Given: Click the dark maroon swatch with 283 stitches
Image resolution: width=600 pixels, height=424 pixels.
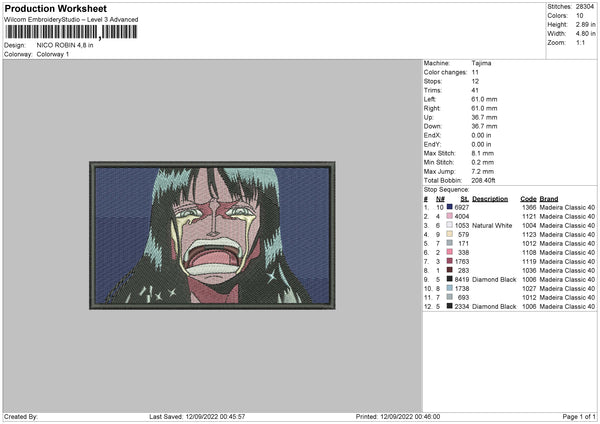Looking at the screenshot, I should point(450,270).
